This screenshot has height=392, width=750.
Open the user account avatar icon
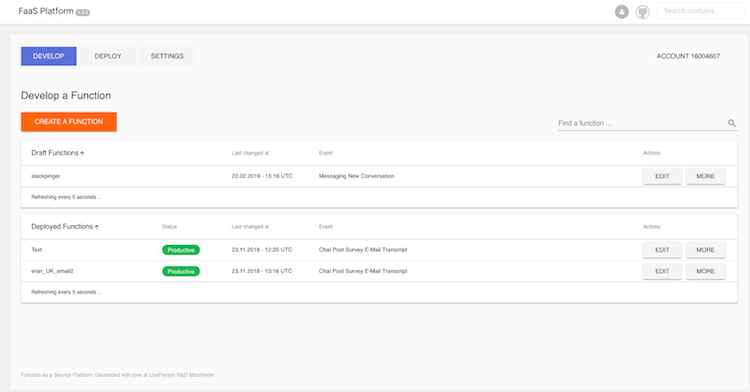621,11
